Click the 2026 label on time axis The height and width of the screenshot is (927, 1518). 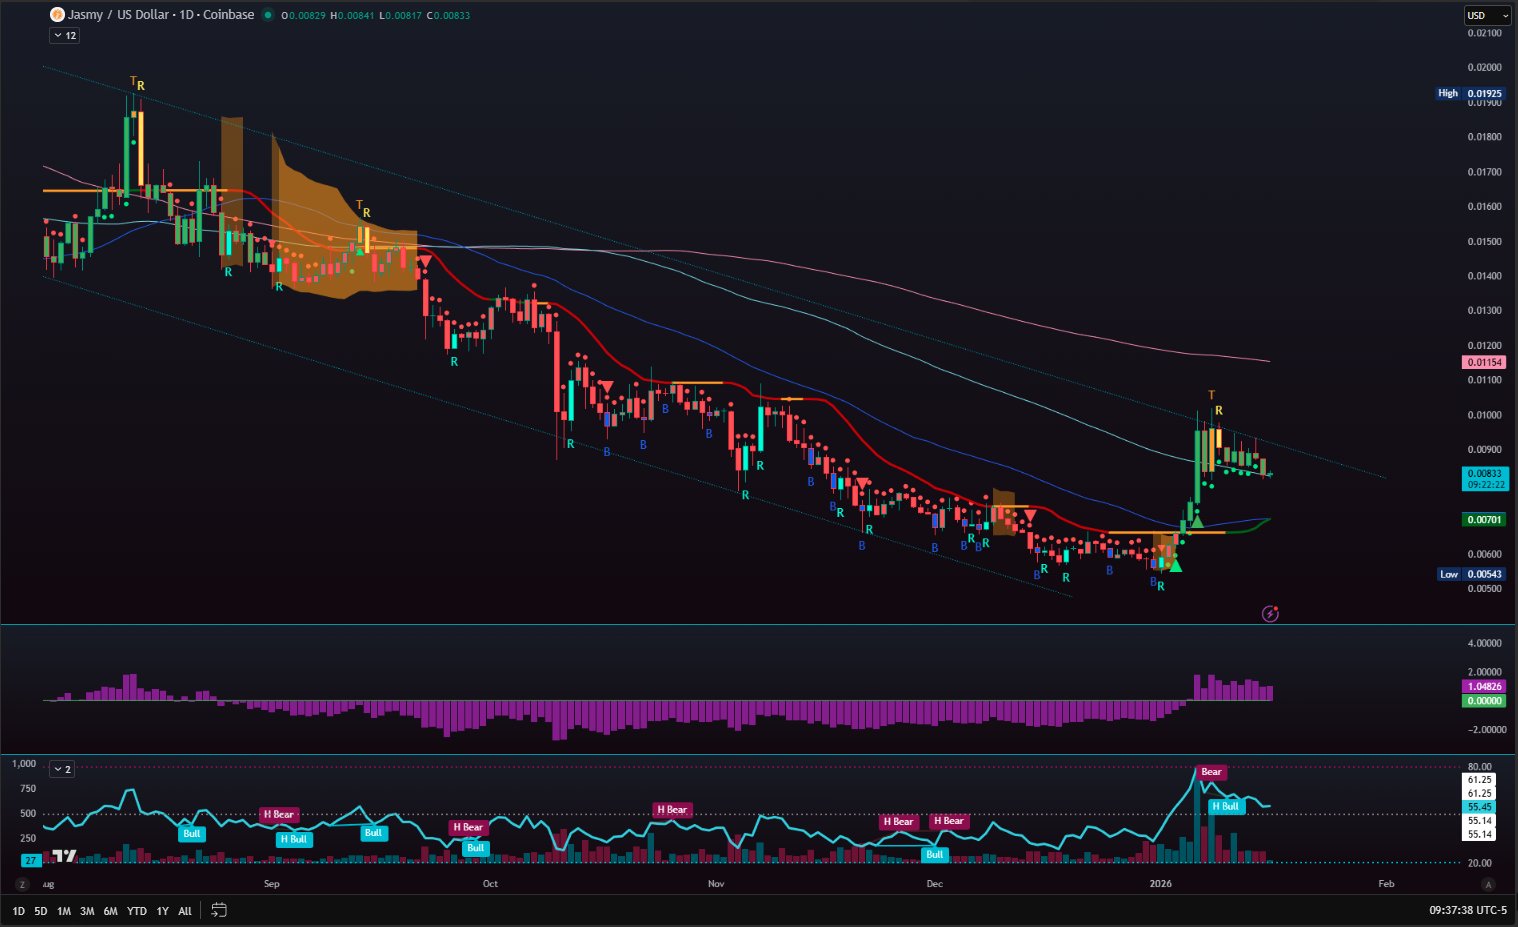point(1160,884)
